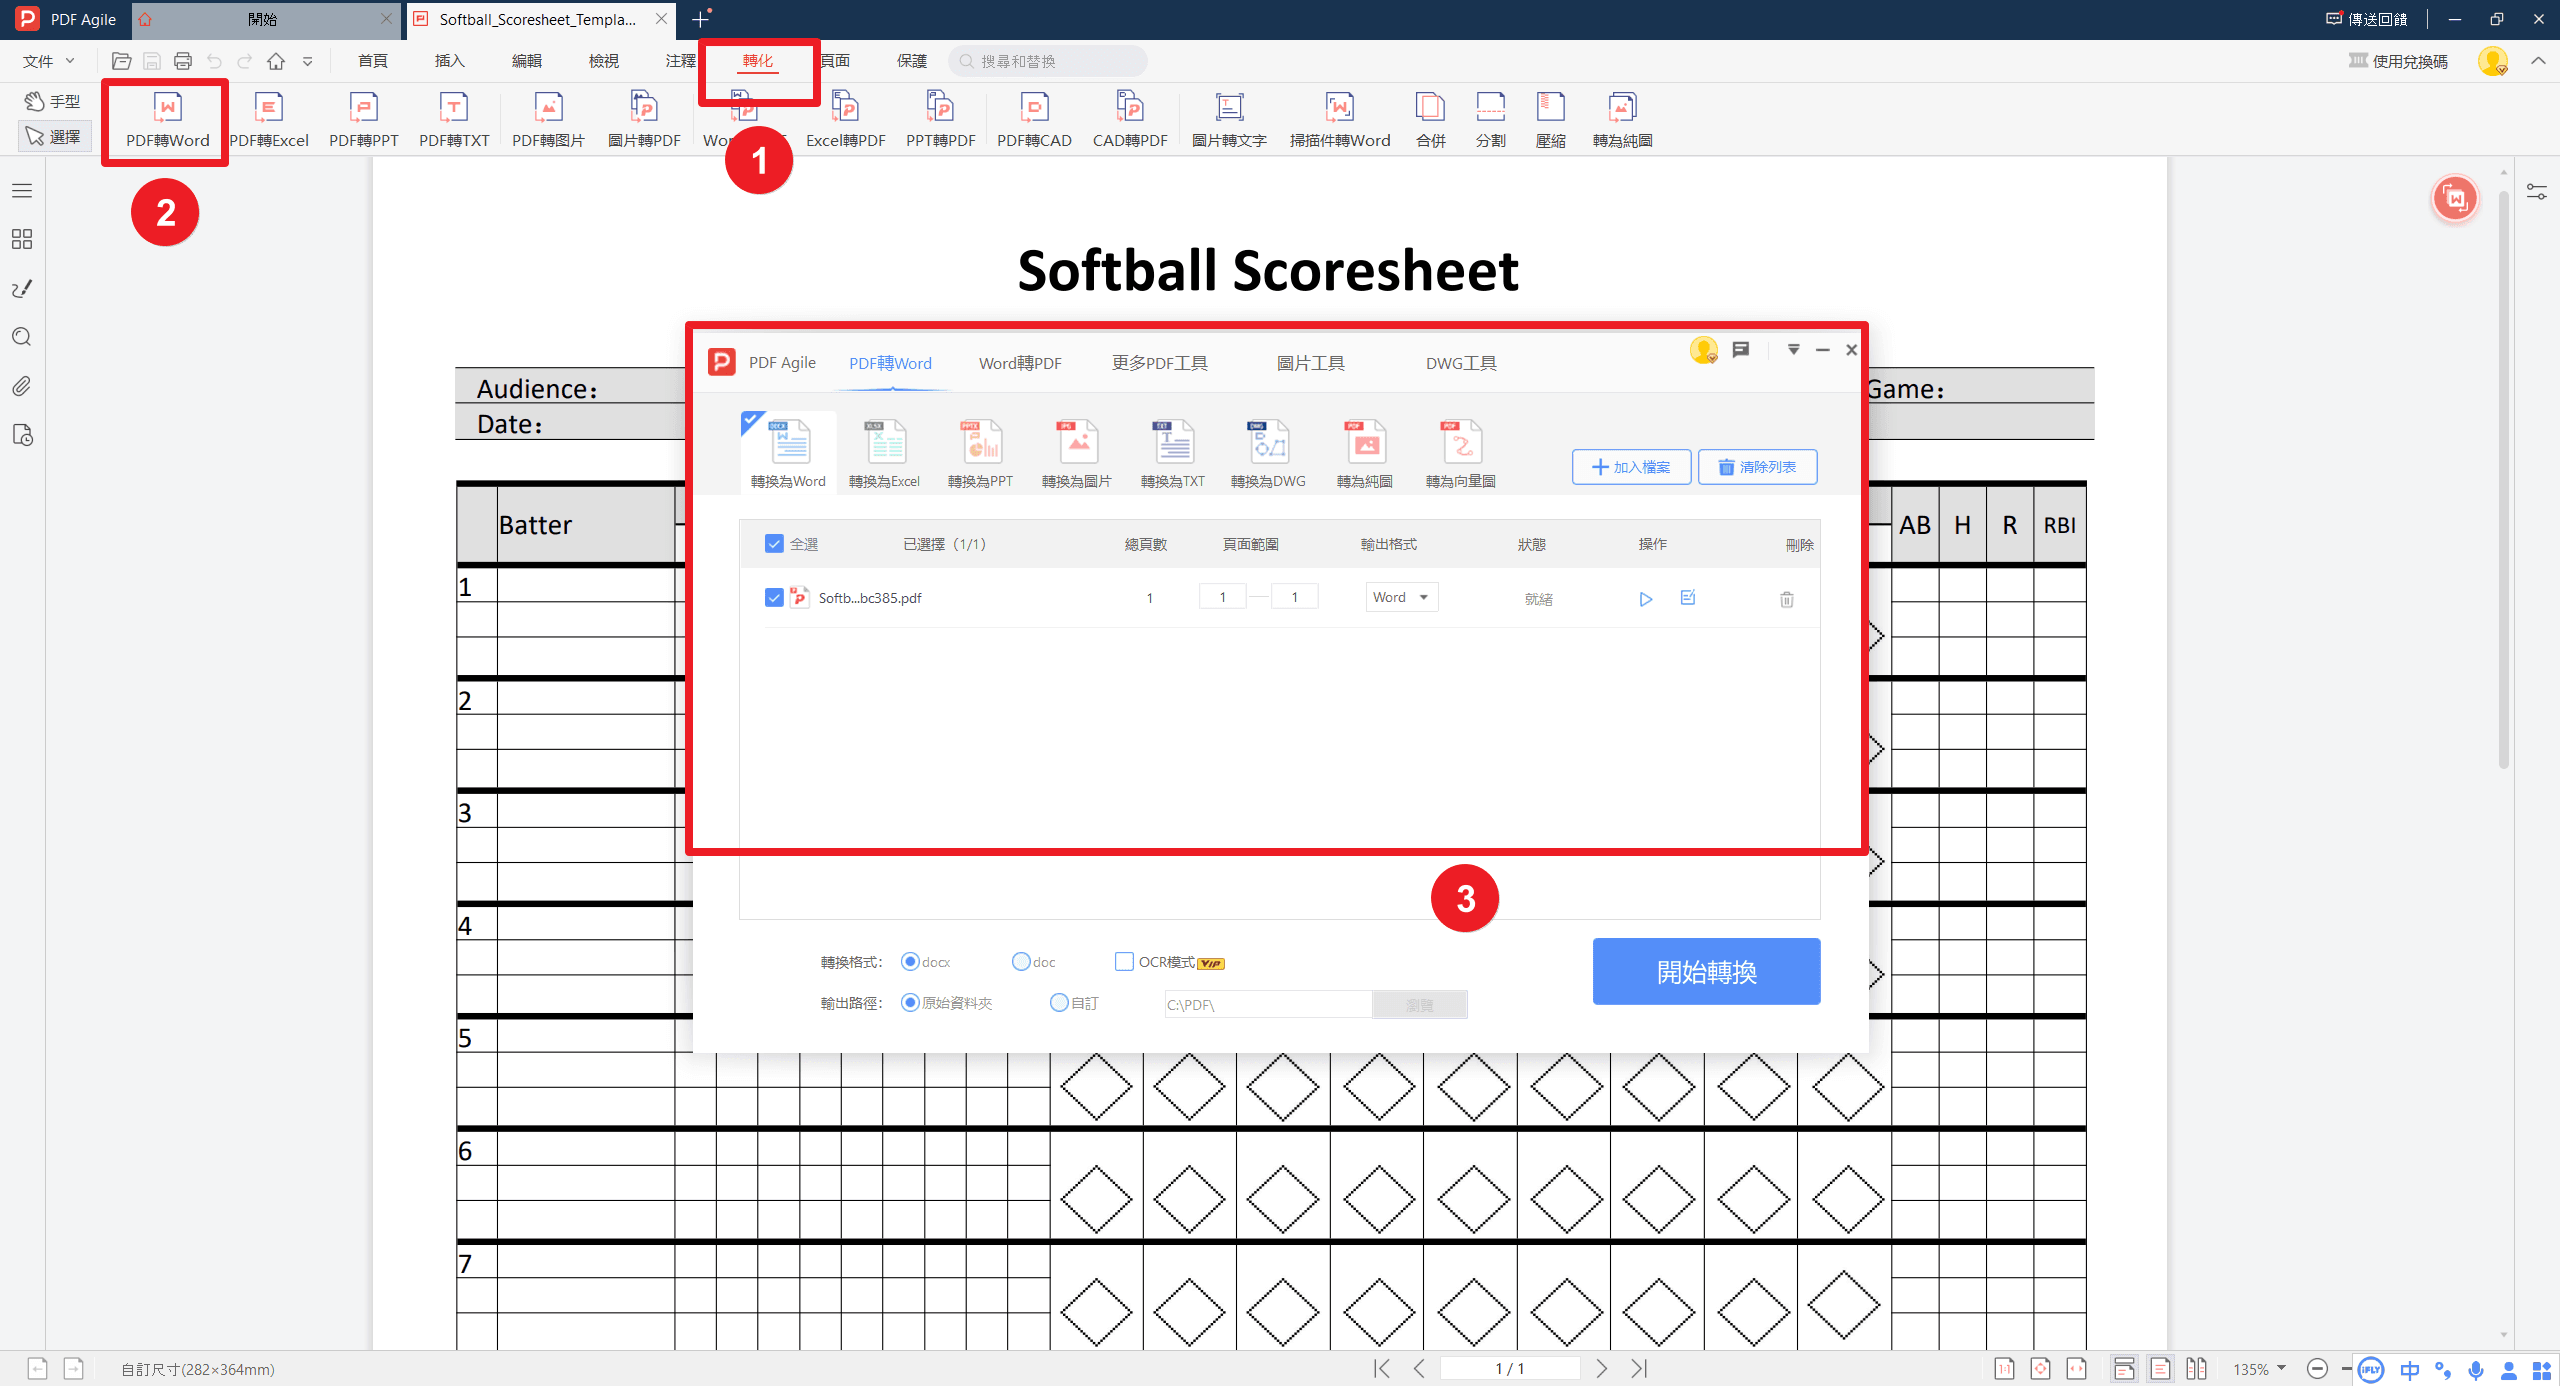Choose 轉換為PPT in the converter dialog
This screenshot has height=1386, width=2560.
[x=980, y=454]
